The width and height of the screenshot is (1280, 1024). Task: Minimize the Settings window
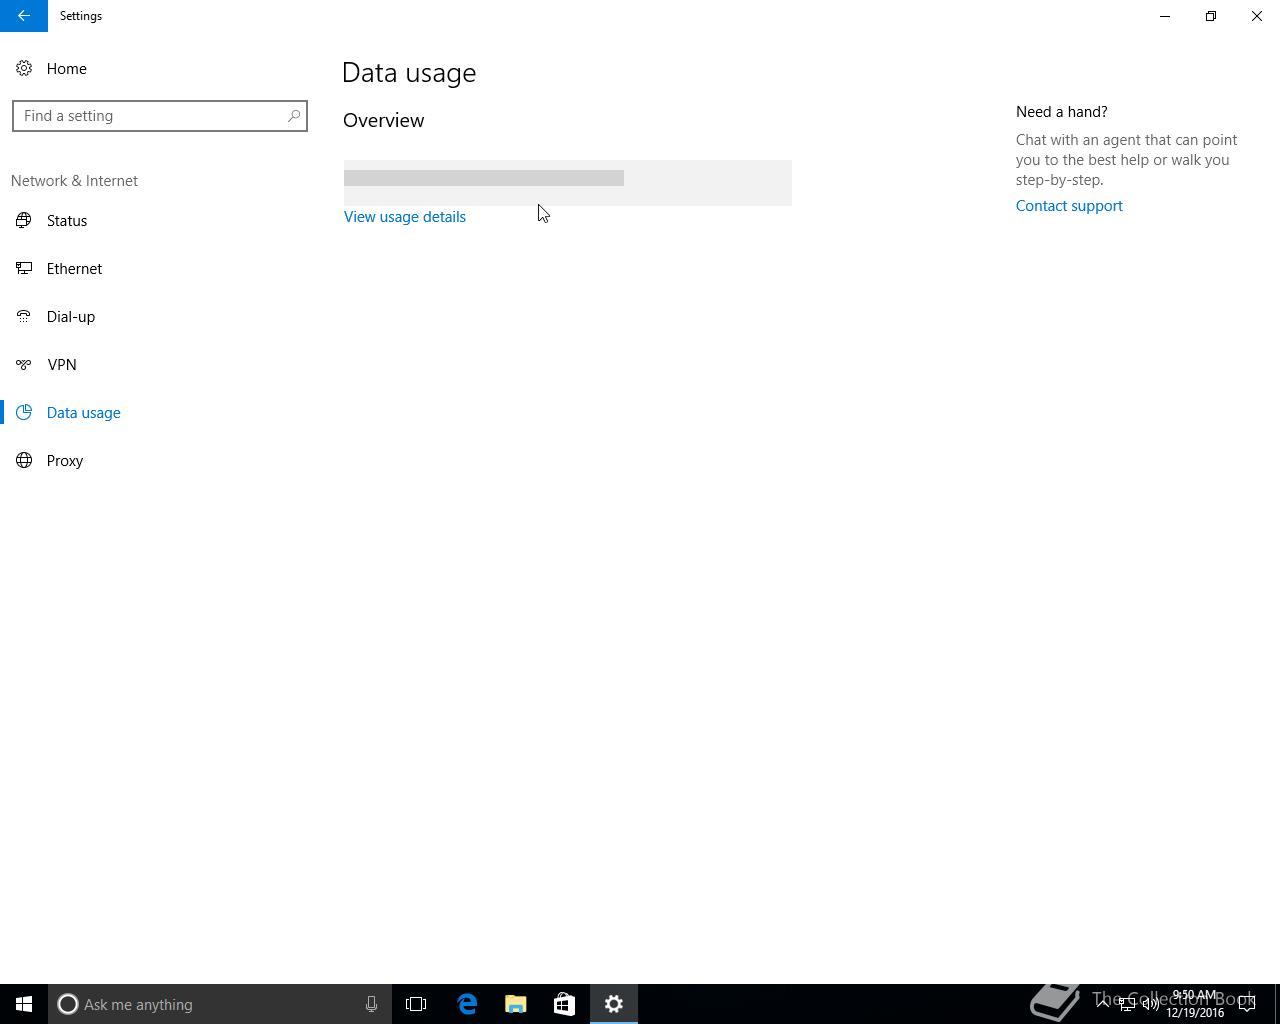coord(1165,16)
